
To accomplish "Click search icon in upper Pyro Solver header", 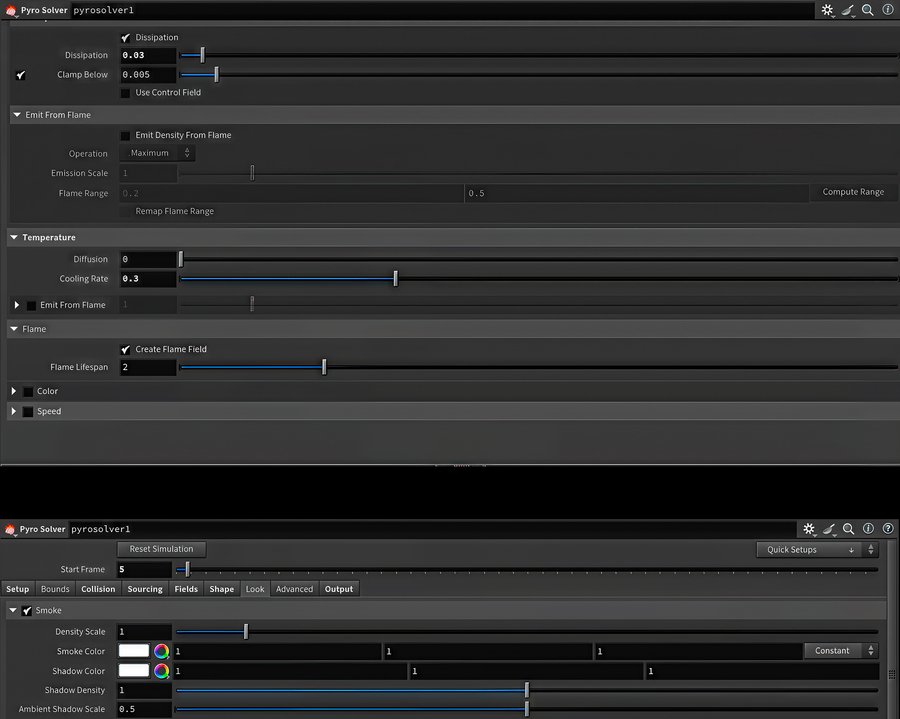I will pyautogui.click(x=868, y=10).
